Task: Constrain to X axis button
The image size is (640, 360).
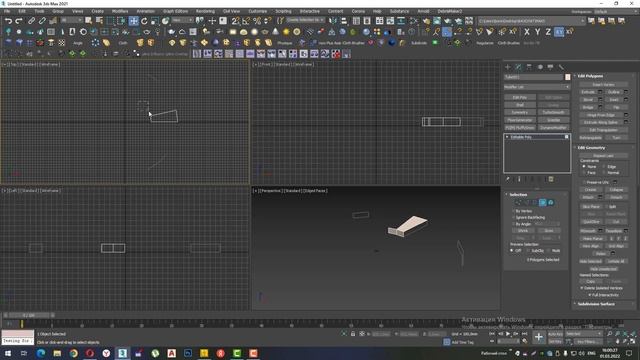Action: tap(527, 32)
